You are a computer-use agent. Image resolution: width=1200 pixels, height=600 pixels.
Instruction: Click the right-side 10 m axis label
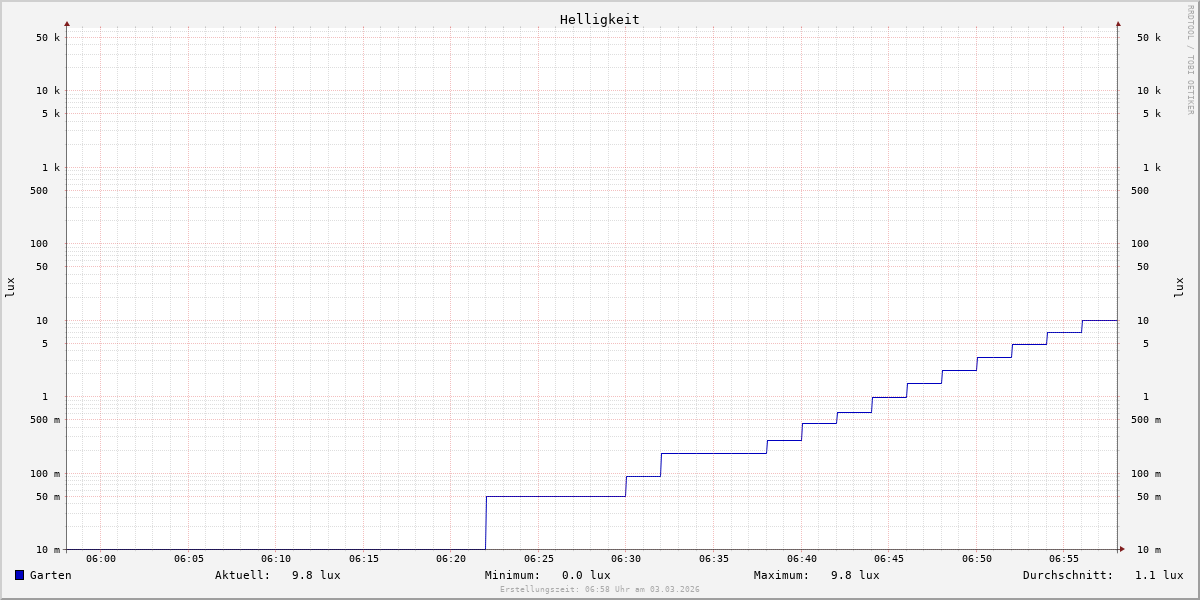(1148, 550)
